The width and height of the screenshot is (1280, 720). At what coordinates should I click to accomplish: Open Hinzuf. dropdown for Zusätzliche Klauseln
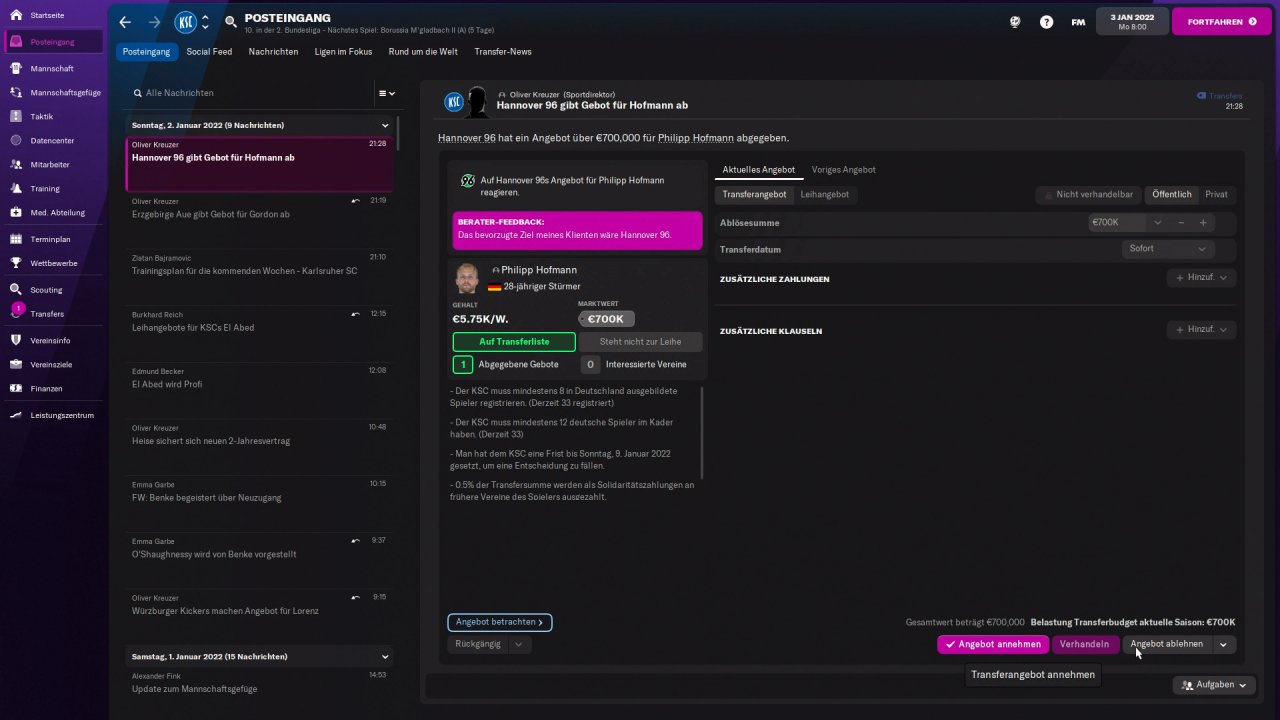coord(1201,330)
